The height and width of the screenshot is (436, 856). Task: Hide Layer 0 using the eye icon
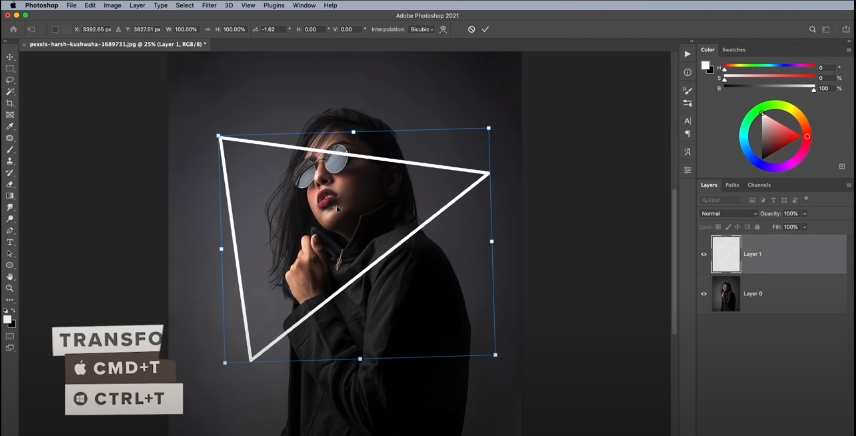pyautogui.click(x=704, y=294)
